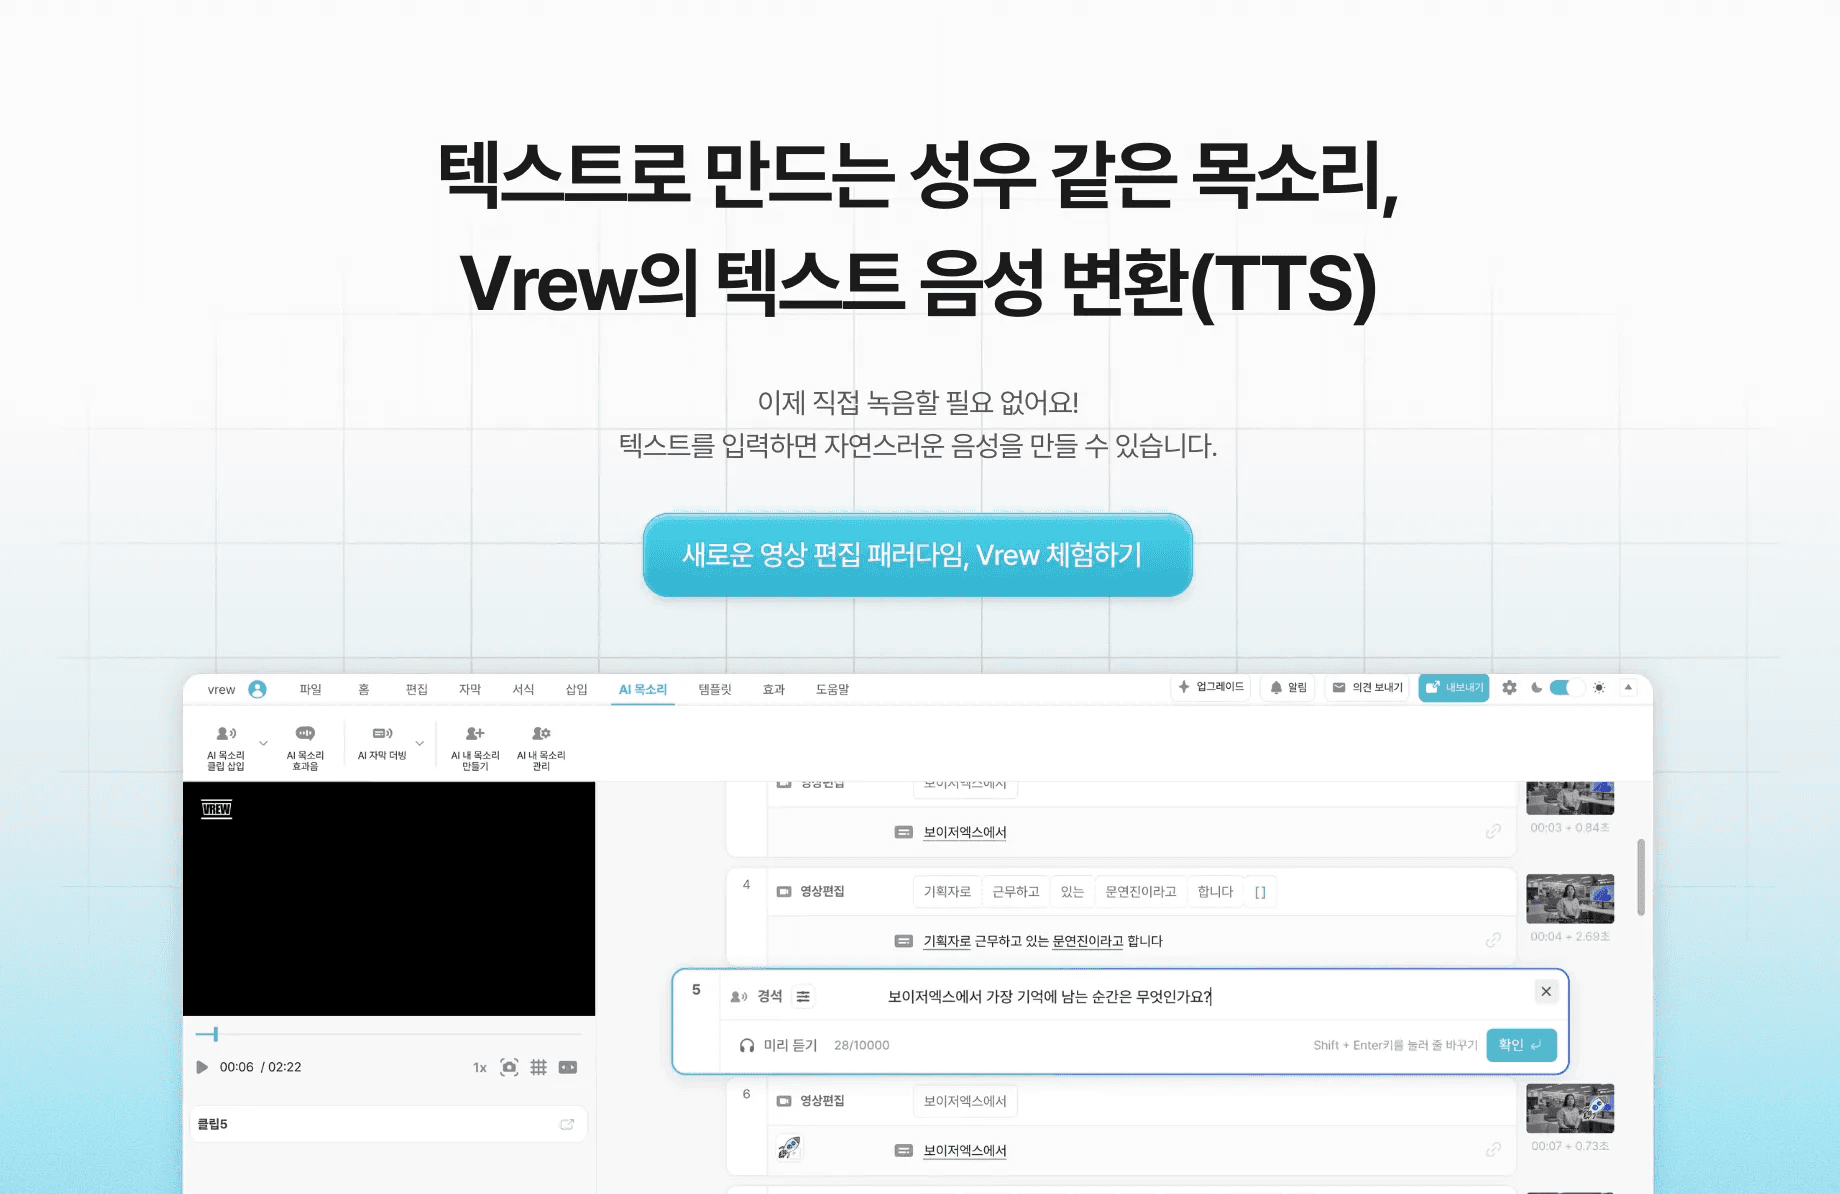Open the 파일 menu
The height and width of the screenshot is (1194, 1840).
click(x=310, y=689)
